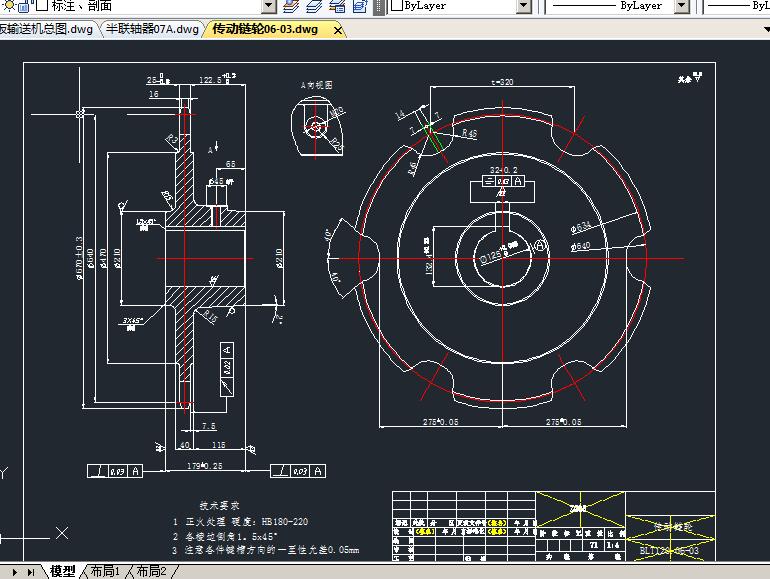Select the 179±0.25 width dimension
This screenshot has height=579, width=770.
(x=205, y=466)
